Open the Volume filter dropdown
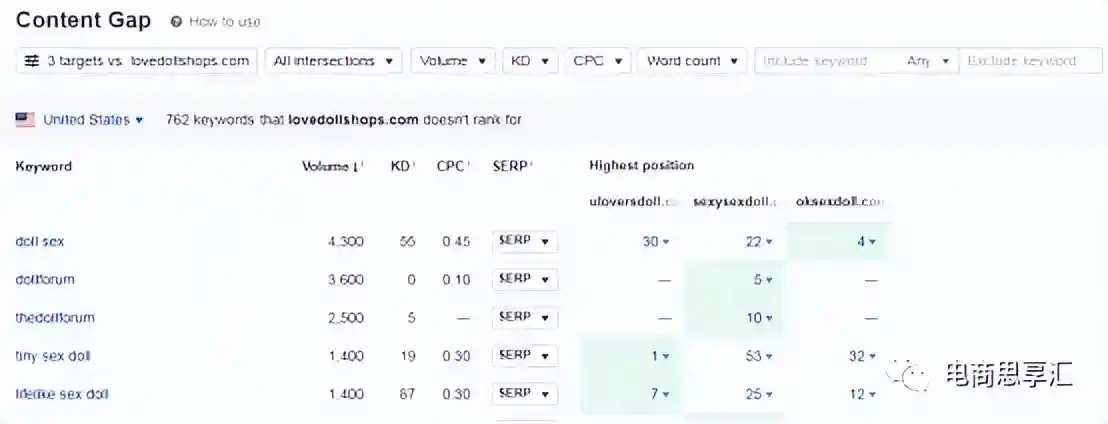The height and width of the screenshot is (424, 1108). pos(453,61)
